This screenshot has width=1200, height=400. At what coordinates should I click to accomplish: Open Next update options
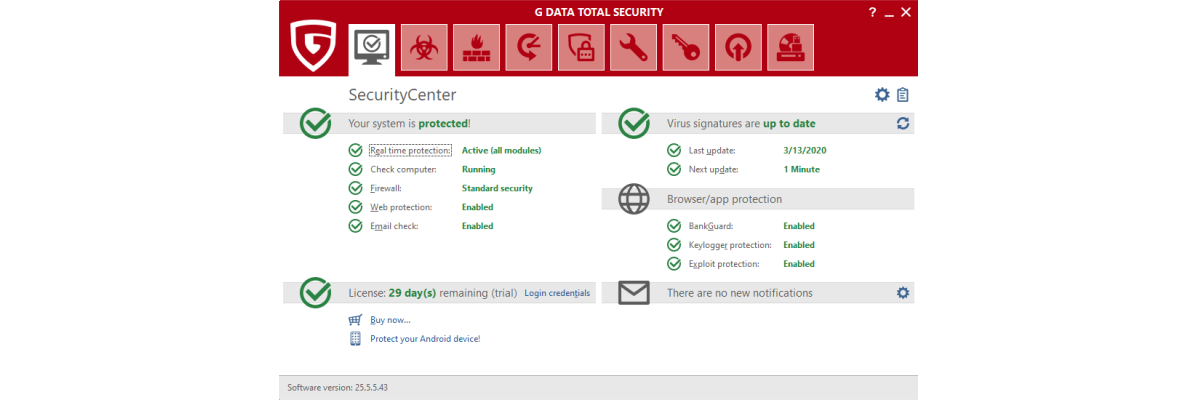pos(711,169)
